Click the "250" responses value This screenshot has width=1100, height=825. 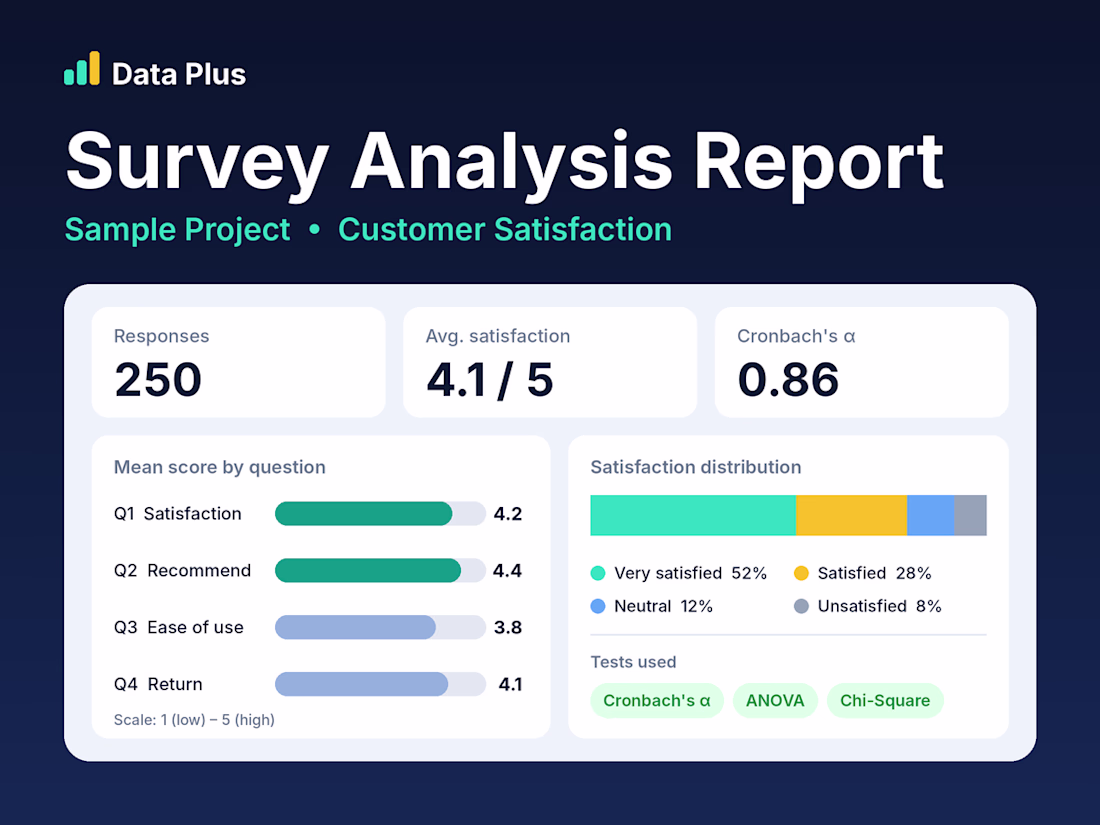[158, 380]
